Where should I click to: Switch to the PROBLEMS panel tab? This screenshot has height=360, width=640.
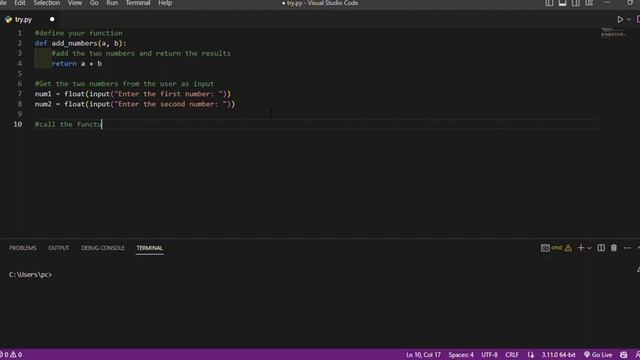point(23,248)
